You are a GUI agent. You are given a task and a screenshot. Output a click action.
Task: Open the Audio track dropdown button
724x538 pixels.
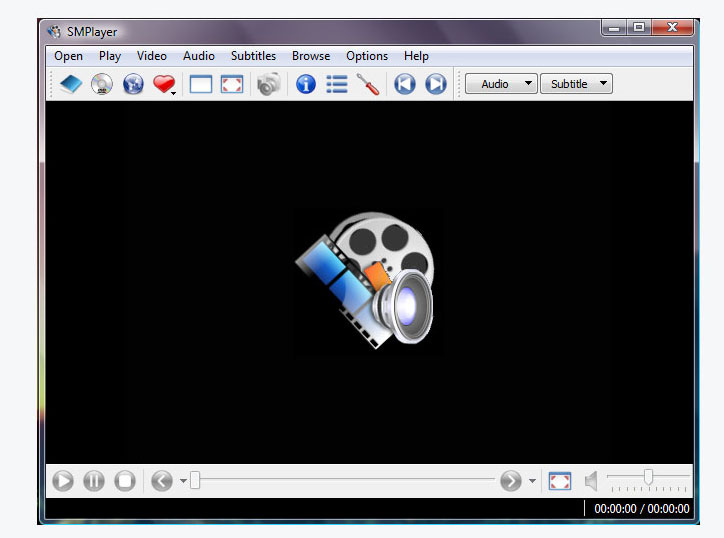point(501,84)
